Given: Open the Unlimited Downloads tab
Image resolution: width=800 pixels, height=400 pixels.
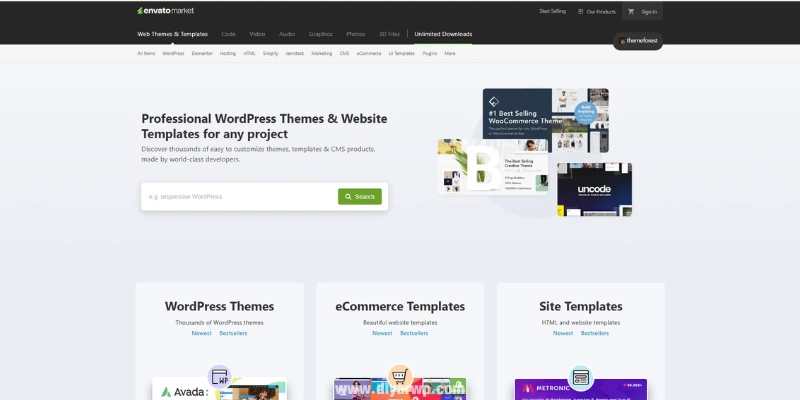Looking at the screenshot, I should [443, 34].
